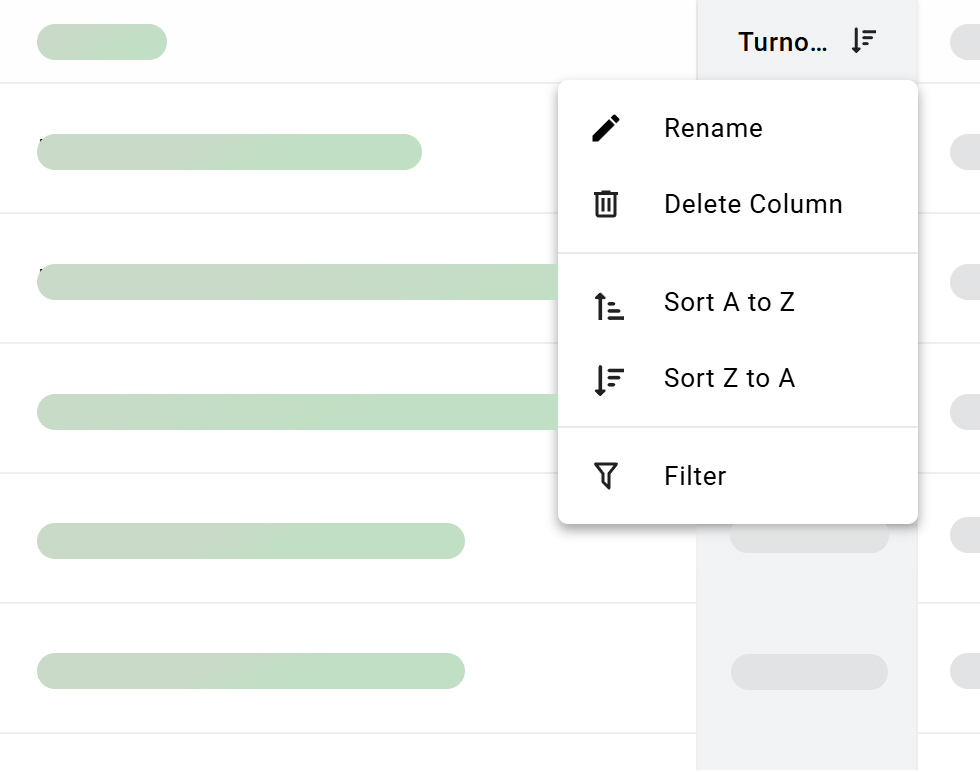This screenshot has height=772, width=980.
Task: Click the ascending sort icon in menu
Action: pos(608,306)
